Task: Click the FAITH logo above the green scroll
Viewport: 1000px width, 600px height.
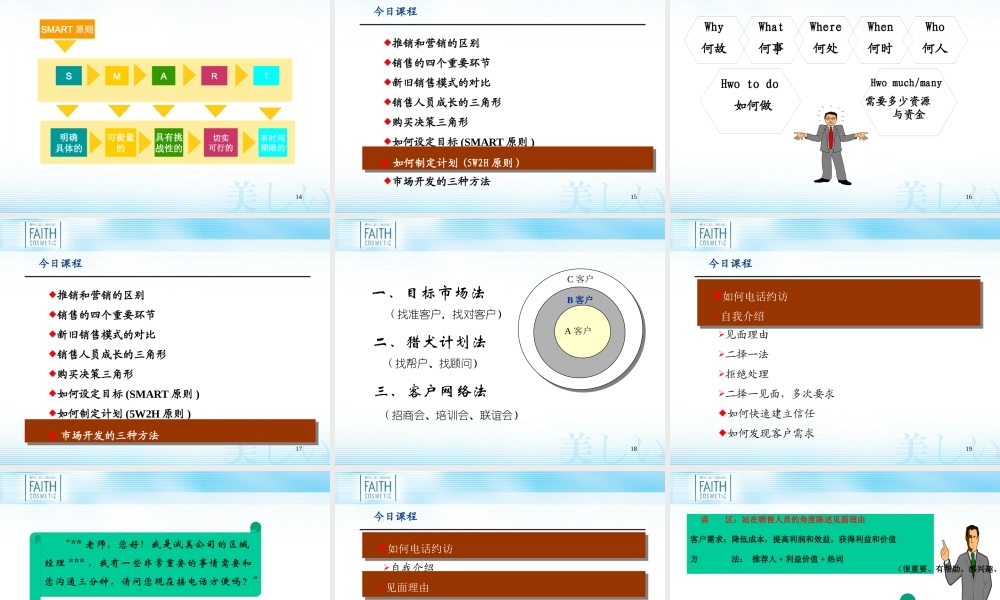Action: click(43, 488)
